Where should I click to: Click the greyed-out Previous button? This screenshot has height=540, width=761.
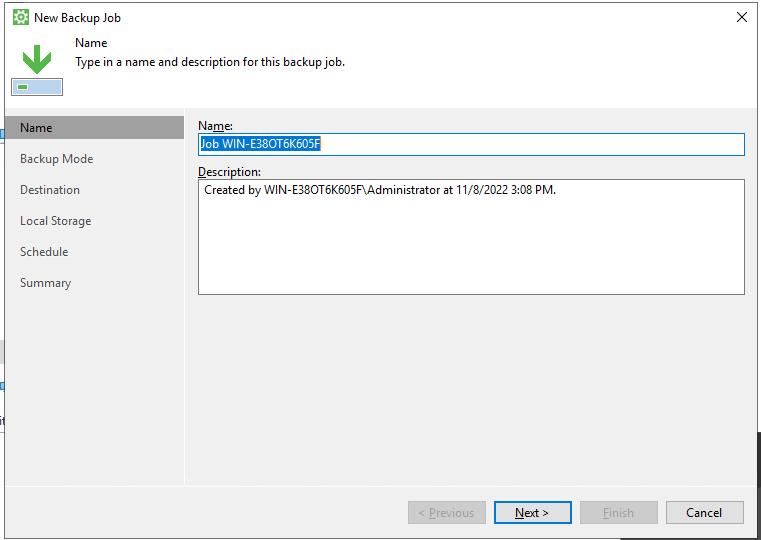[446, 513]
